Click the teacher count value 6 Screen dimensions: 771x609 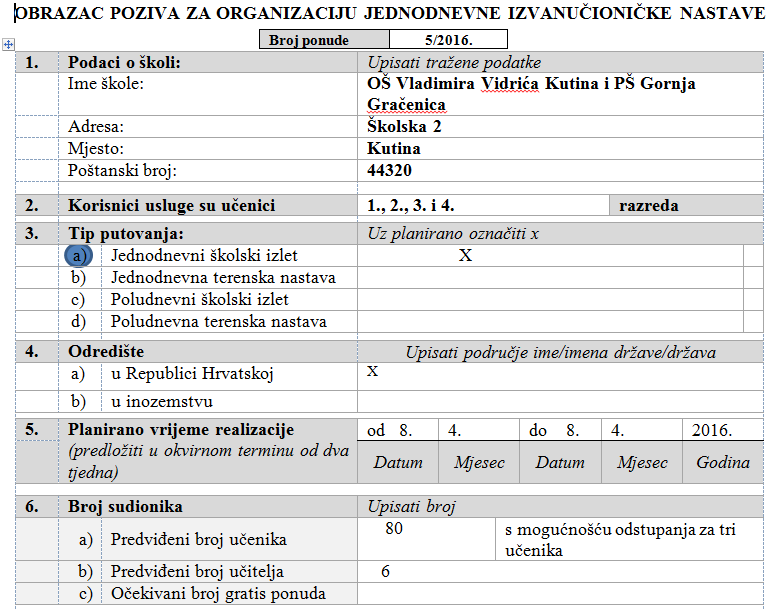click(x=385, y=571)
